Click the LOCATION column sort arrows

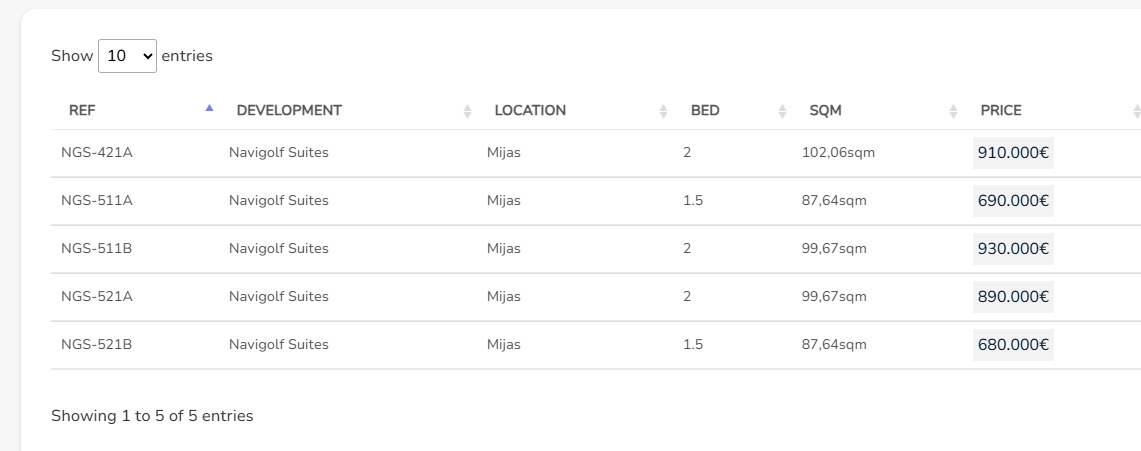[x=663, y=112]
